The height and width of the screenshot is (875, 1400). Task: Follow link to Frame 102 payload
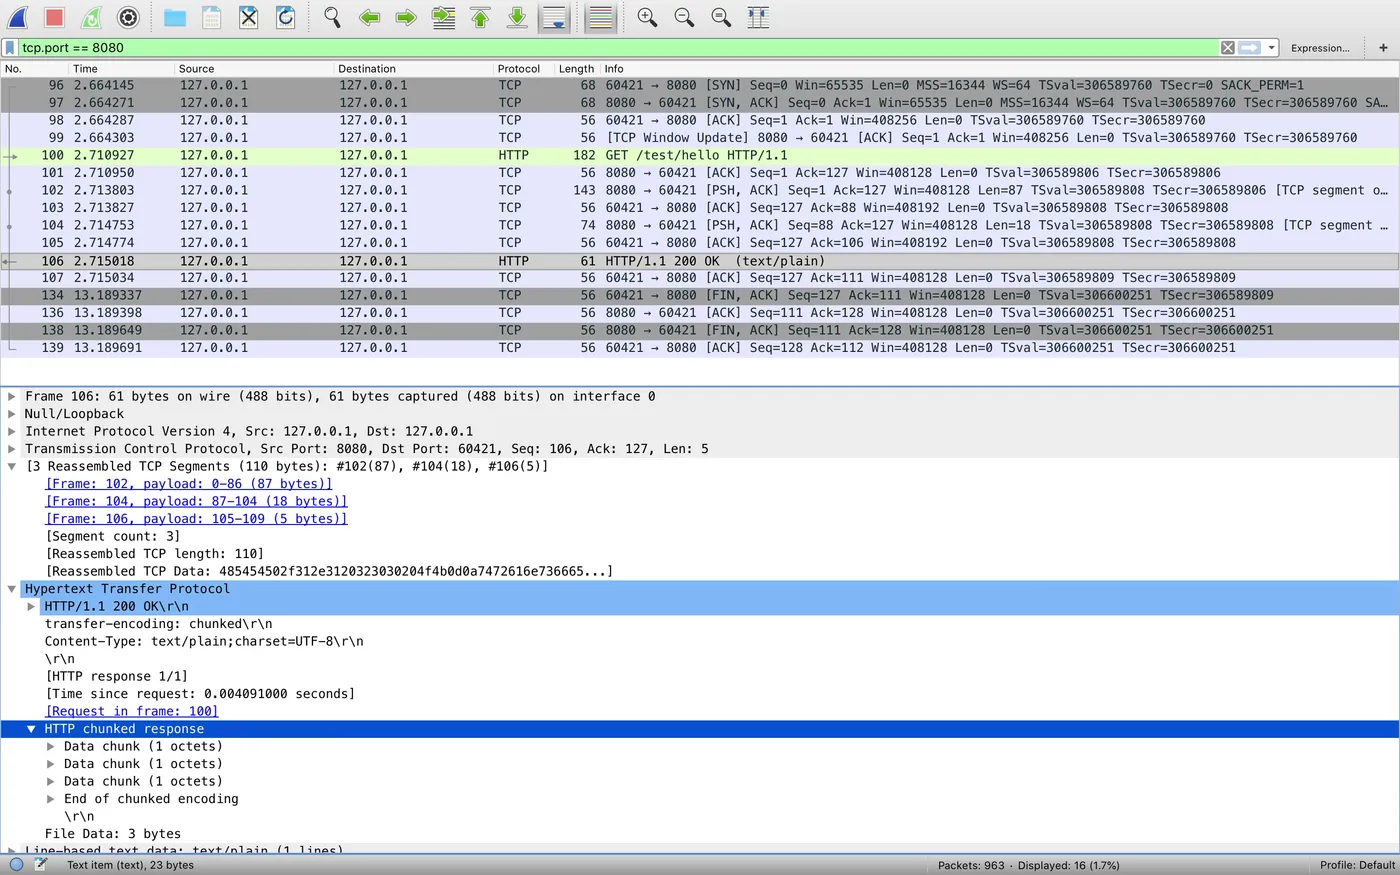(189, 484)
